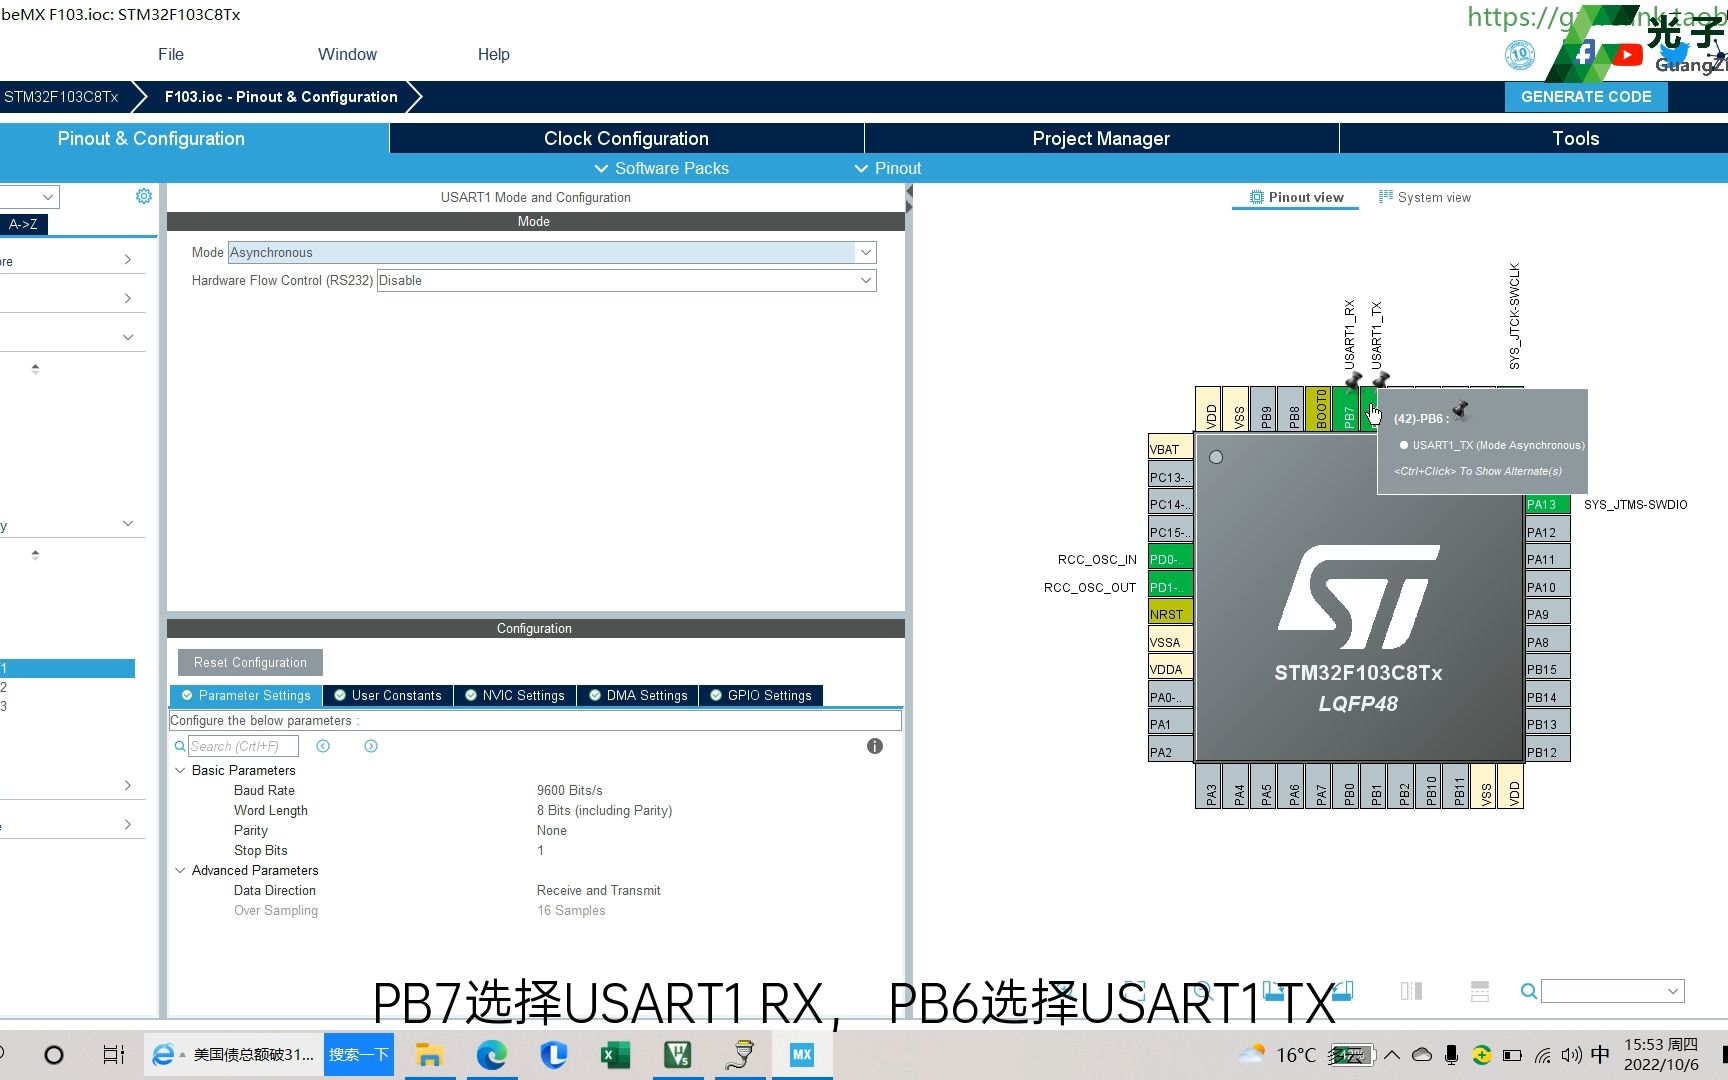The height and width of the screenshot is (1080, 1728).
Task: Type in the parameter Search field
Action: (243, 745)
